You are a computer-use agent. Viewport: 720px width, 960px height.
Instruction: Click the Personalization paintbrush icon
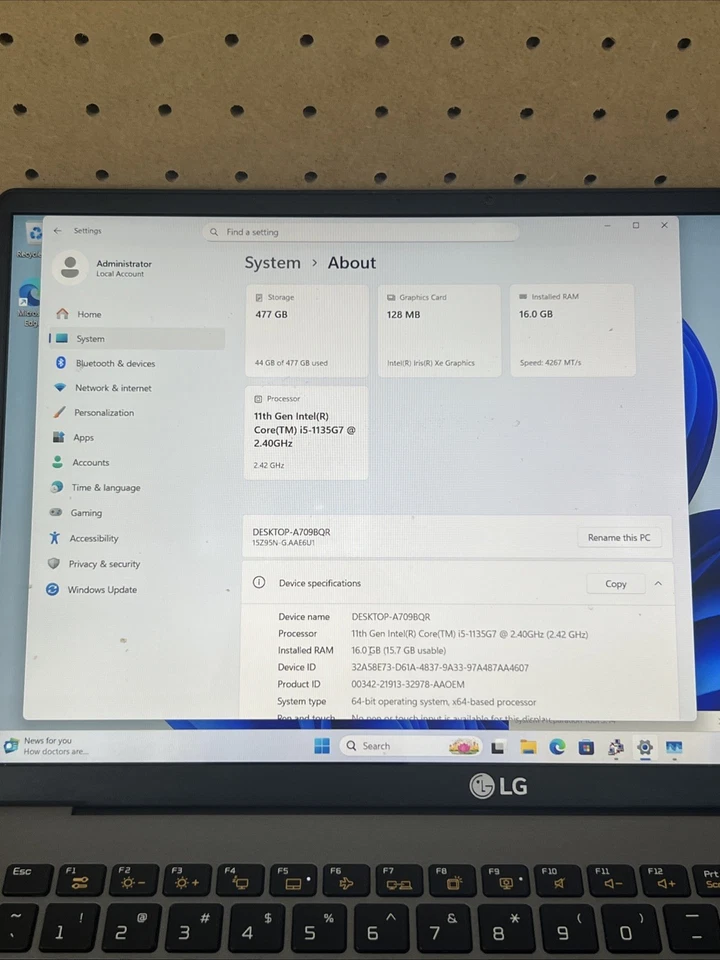coord(59,412)
